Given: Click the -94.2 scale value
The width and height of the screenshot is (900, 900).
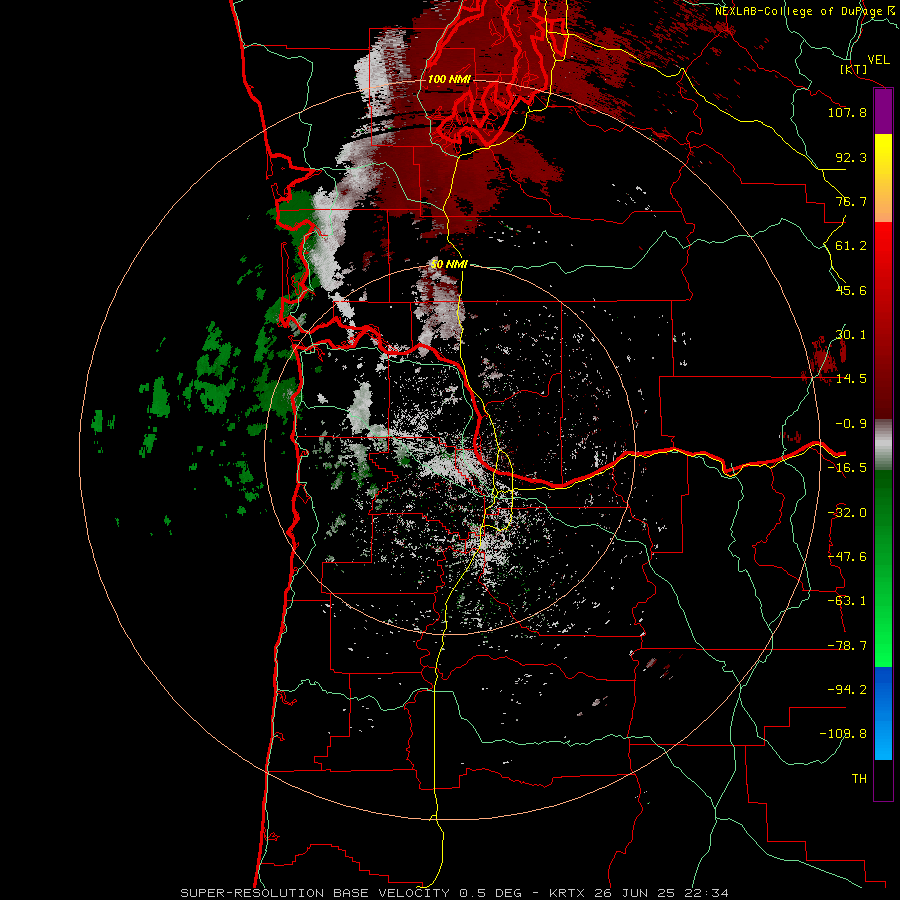Looking at the screenshot, I should (847, 689).
